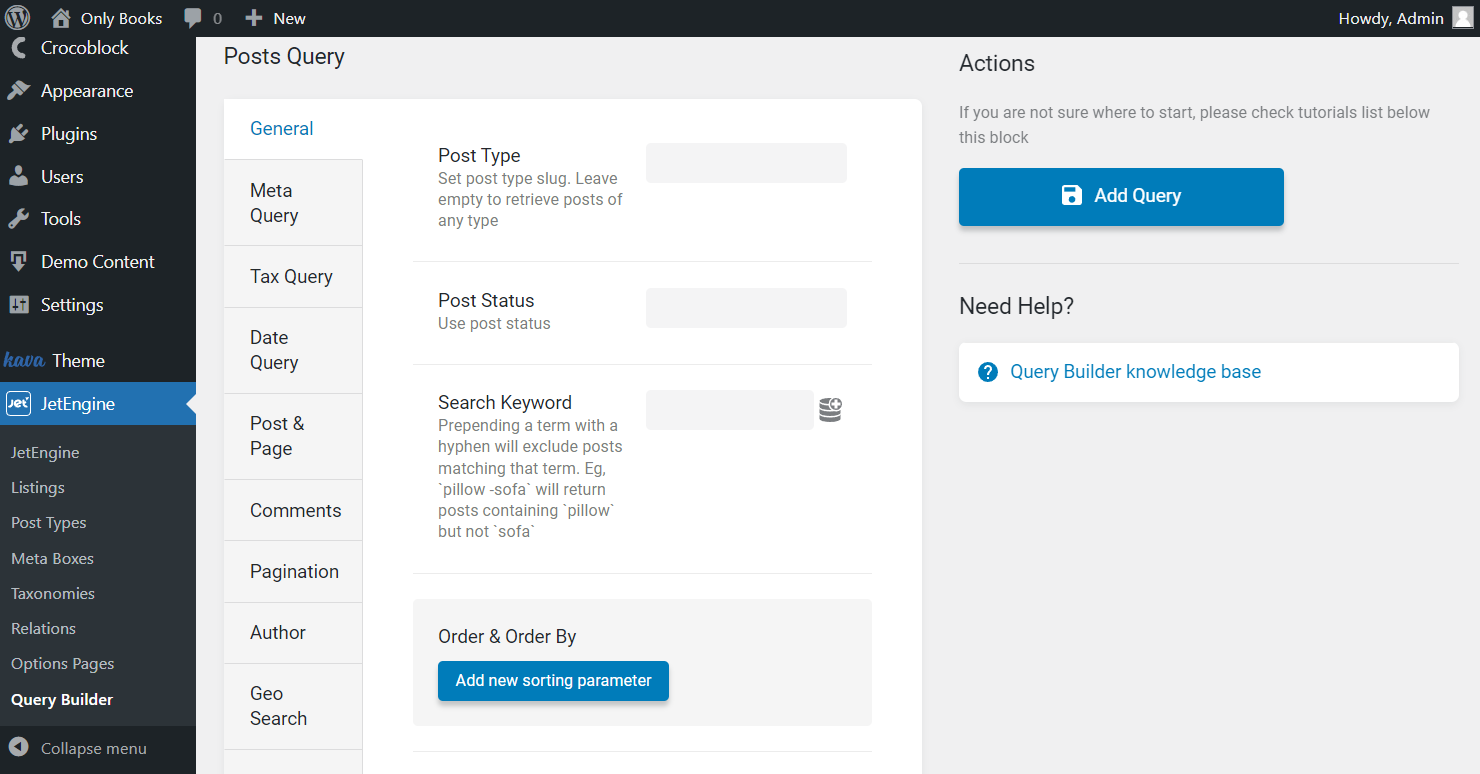Open the Options Pages submenu item

[x=63, y=664]
